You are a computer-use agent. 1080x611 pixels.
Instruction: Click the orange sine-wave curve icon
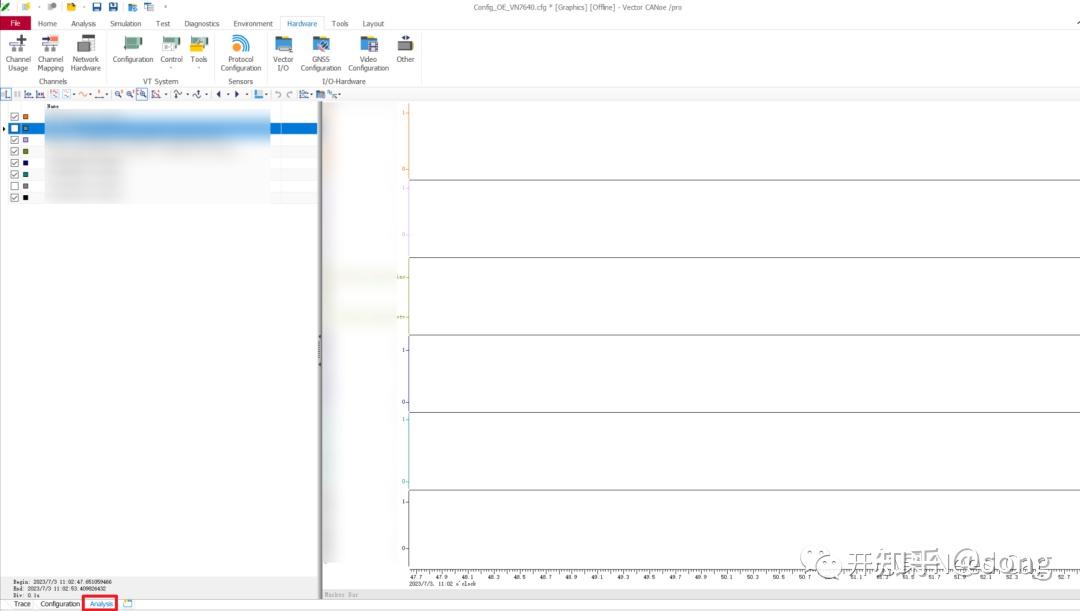83,94
